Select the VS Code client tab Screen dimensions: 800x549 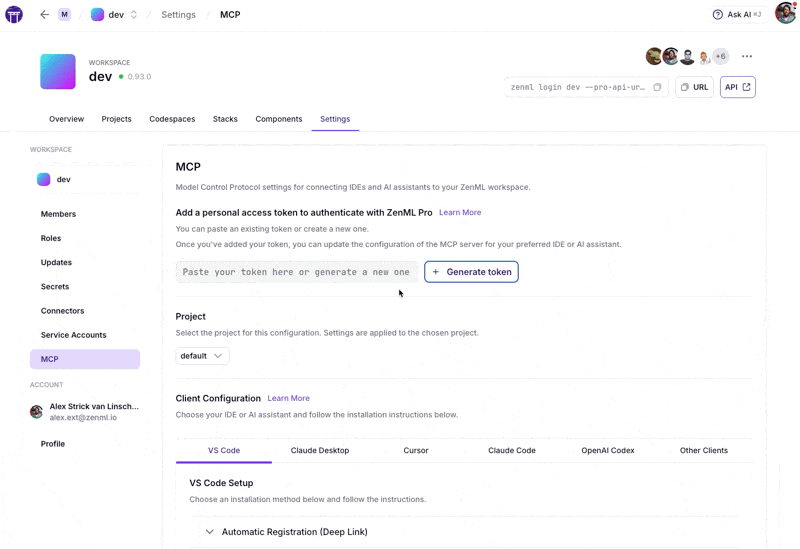pos(223,451)
